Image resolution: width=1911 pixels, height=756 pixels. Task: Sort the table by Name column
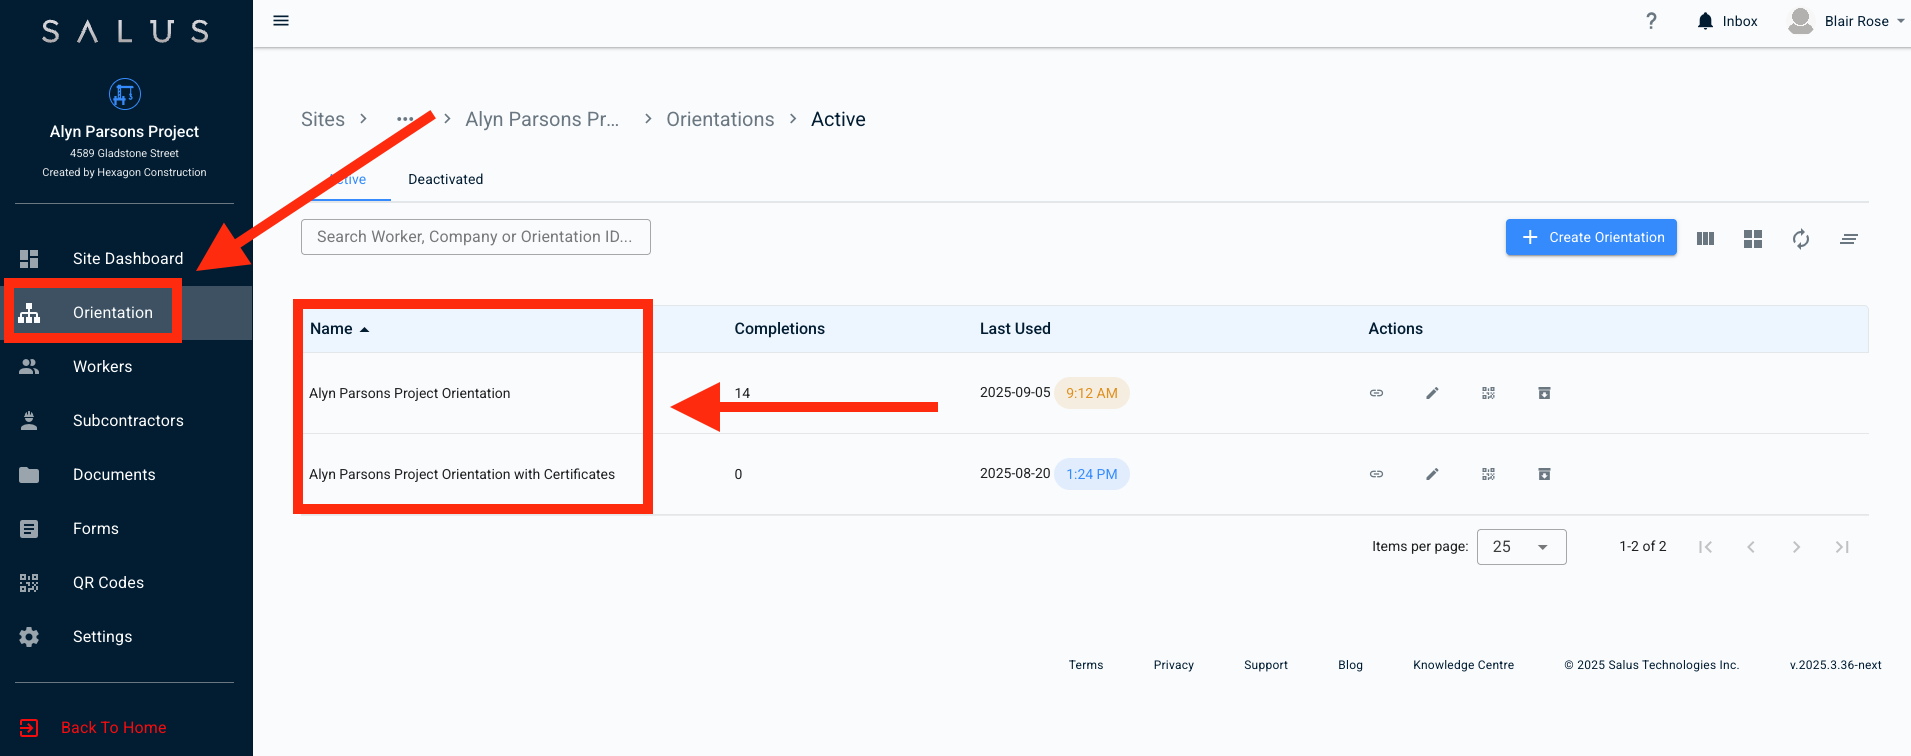[x=332, y=329]
